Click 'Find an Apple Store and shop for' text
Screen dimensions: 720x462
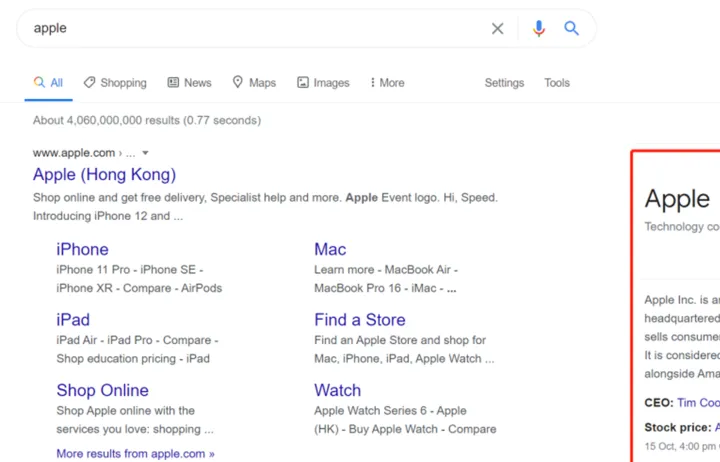[400, 340]
